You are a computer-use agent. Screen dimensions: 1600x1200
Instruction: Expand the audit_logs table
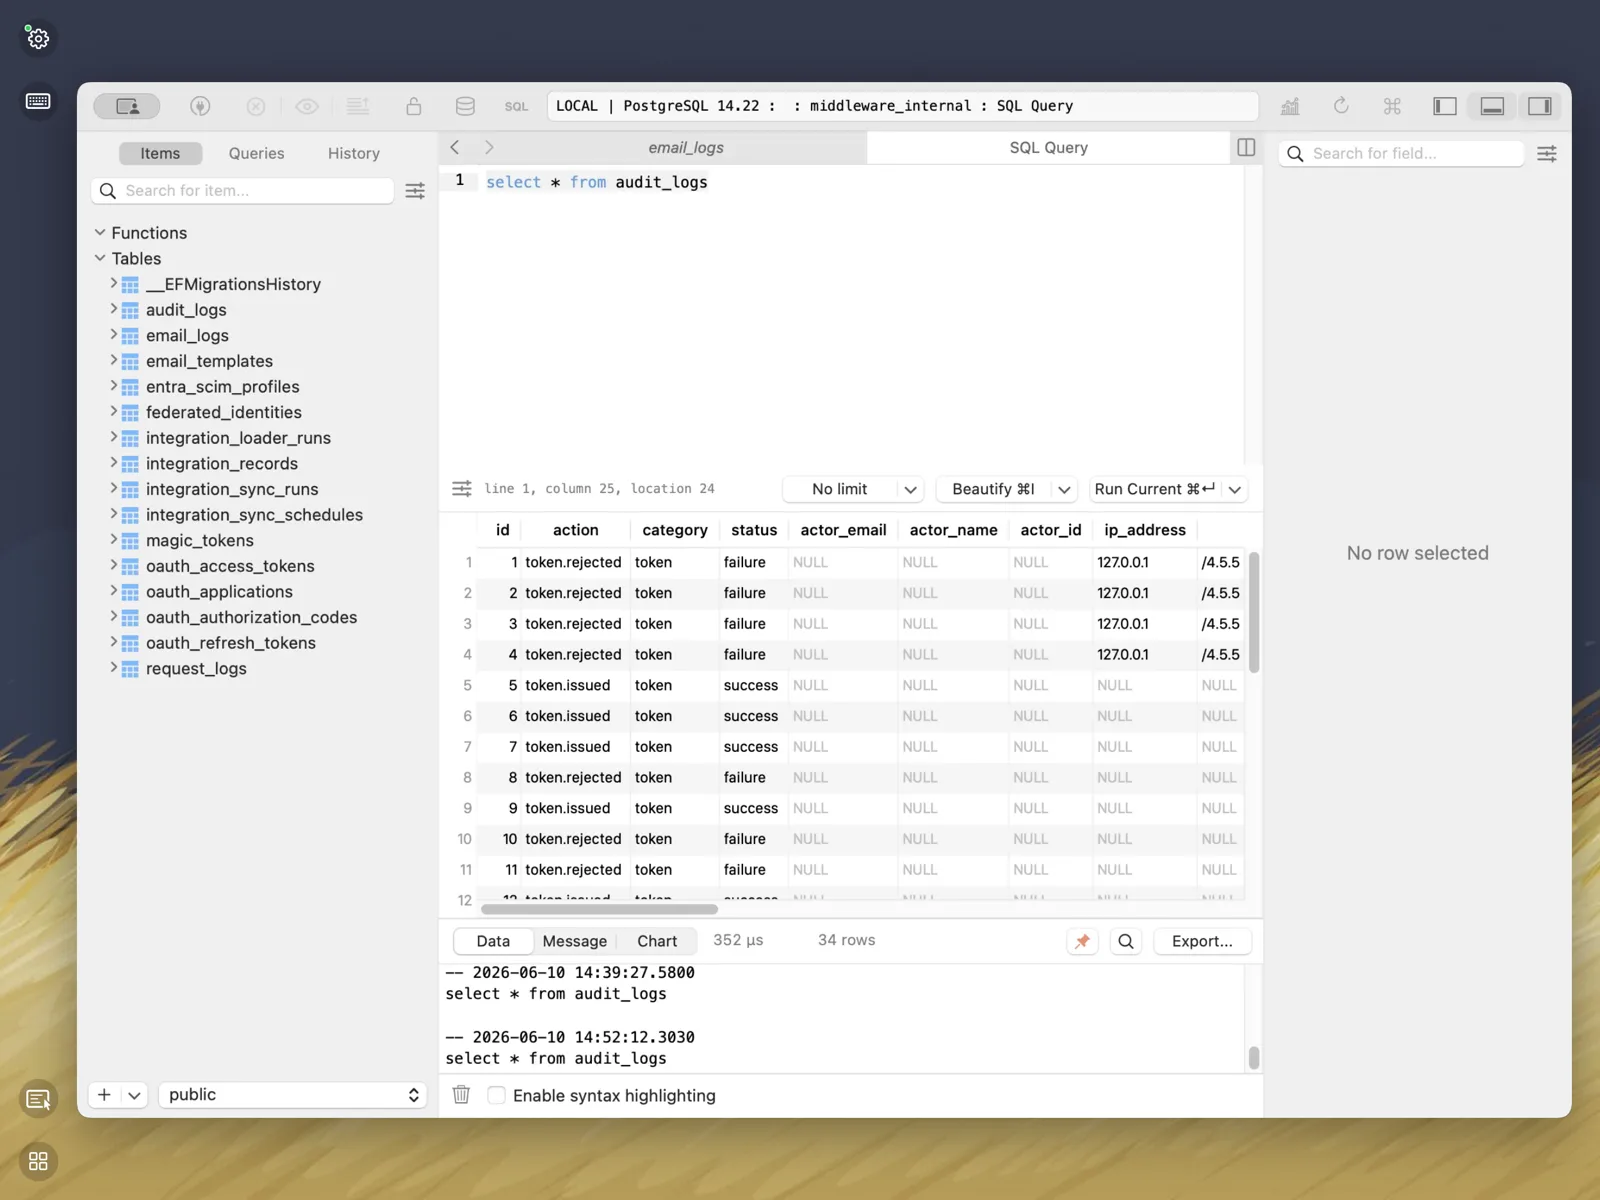(113, 309)
